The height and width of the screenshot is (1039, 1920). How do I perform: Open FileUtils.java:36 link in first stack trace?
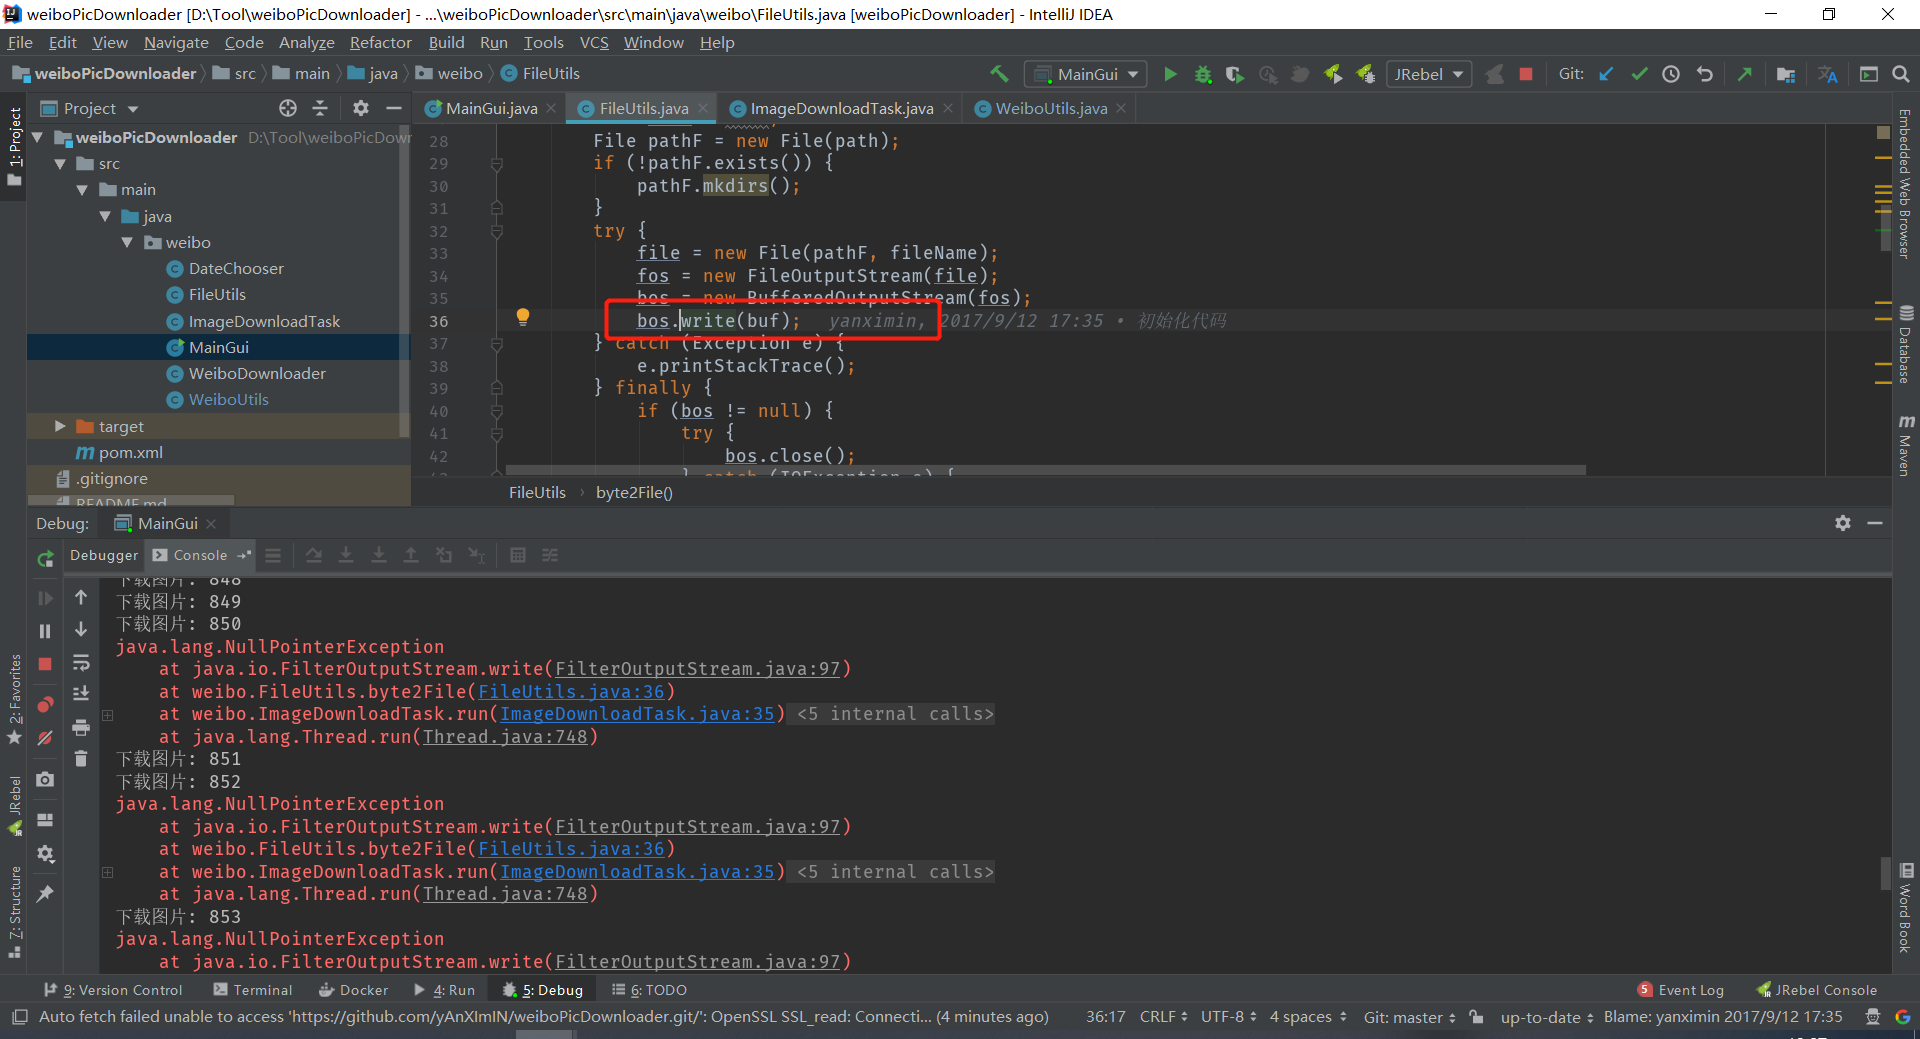(570, 691)
